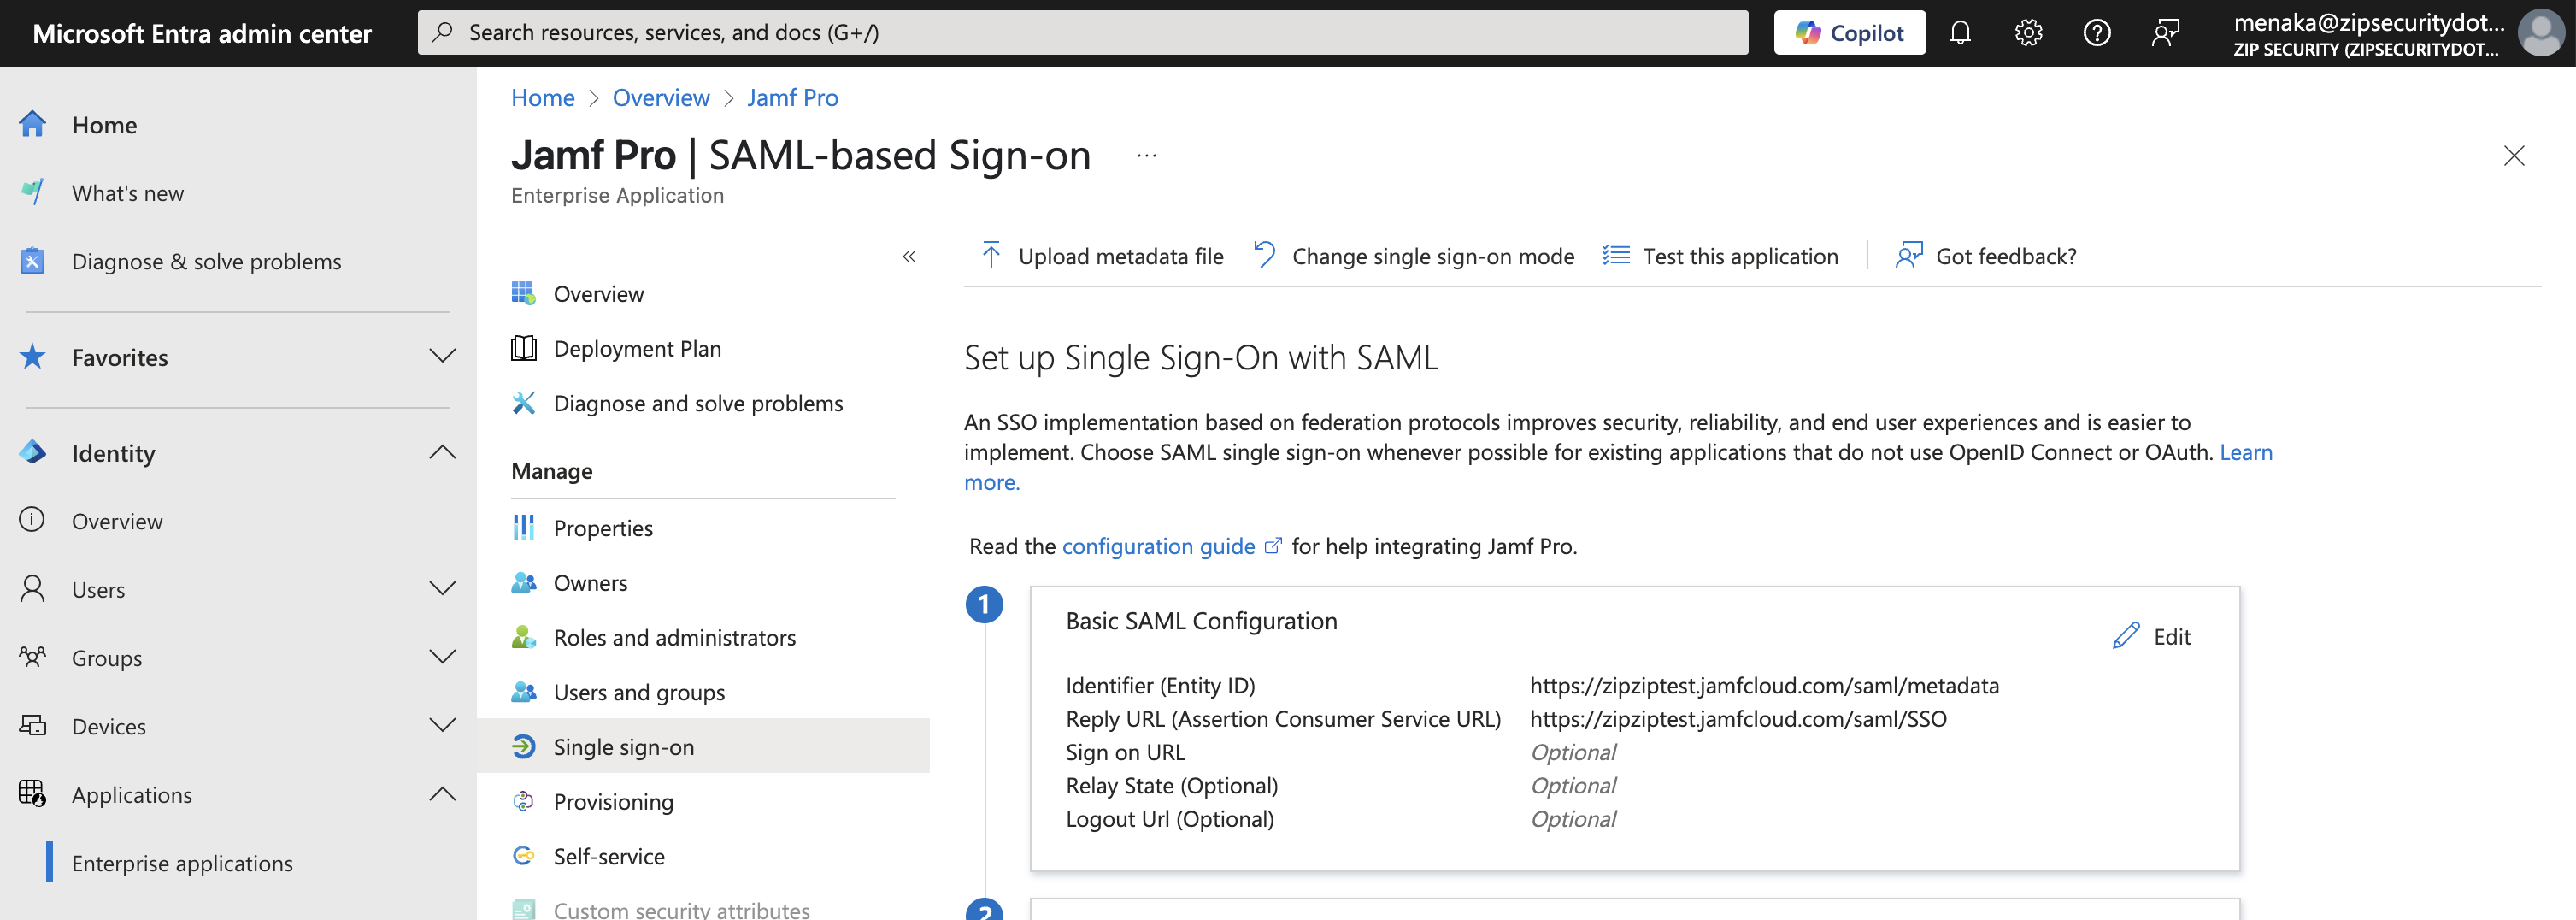Screen dimensions: 2576x920
Task: Click the Diagnose & solve problems sidebar icon
Action: pyautogui.click(x=33, y=261)
